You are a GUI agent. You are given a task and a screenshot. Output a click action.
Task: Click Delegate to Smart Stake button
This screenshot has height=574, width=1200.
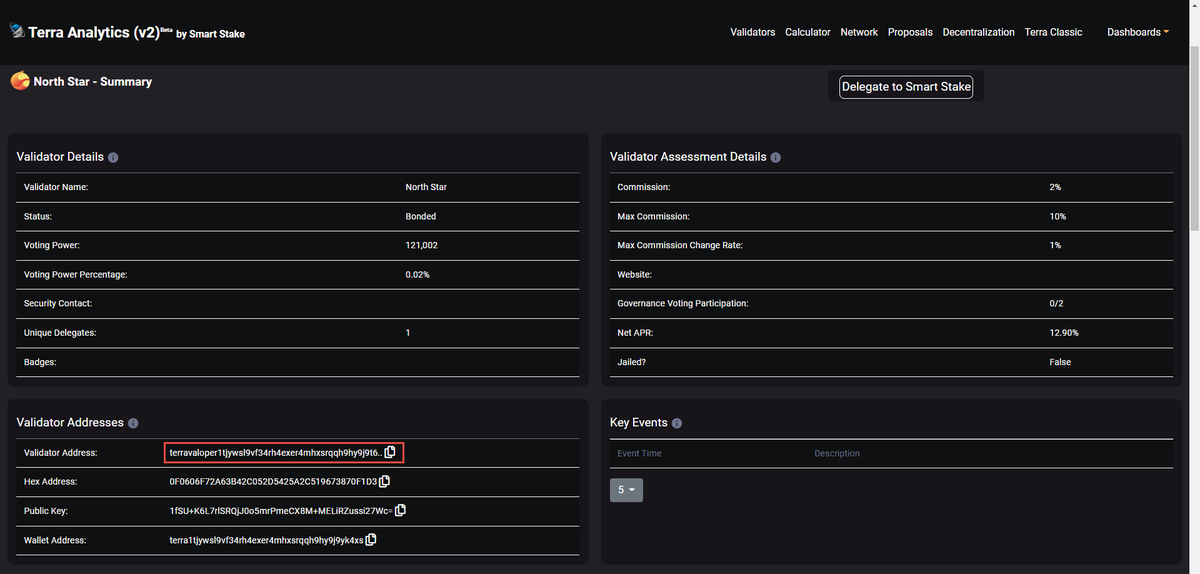(906, 87)
